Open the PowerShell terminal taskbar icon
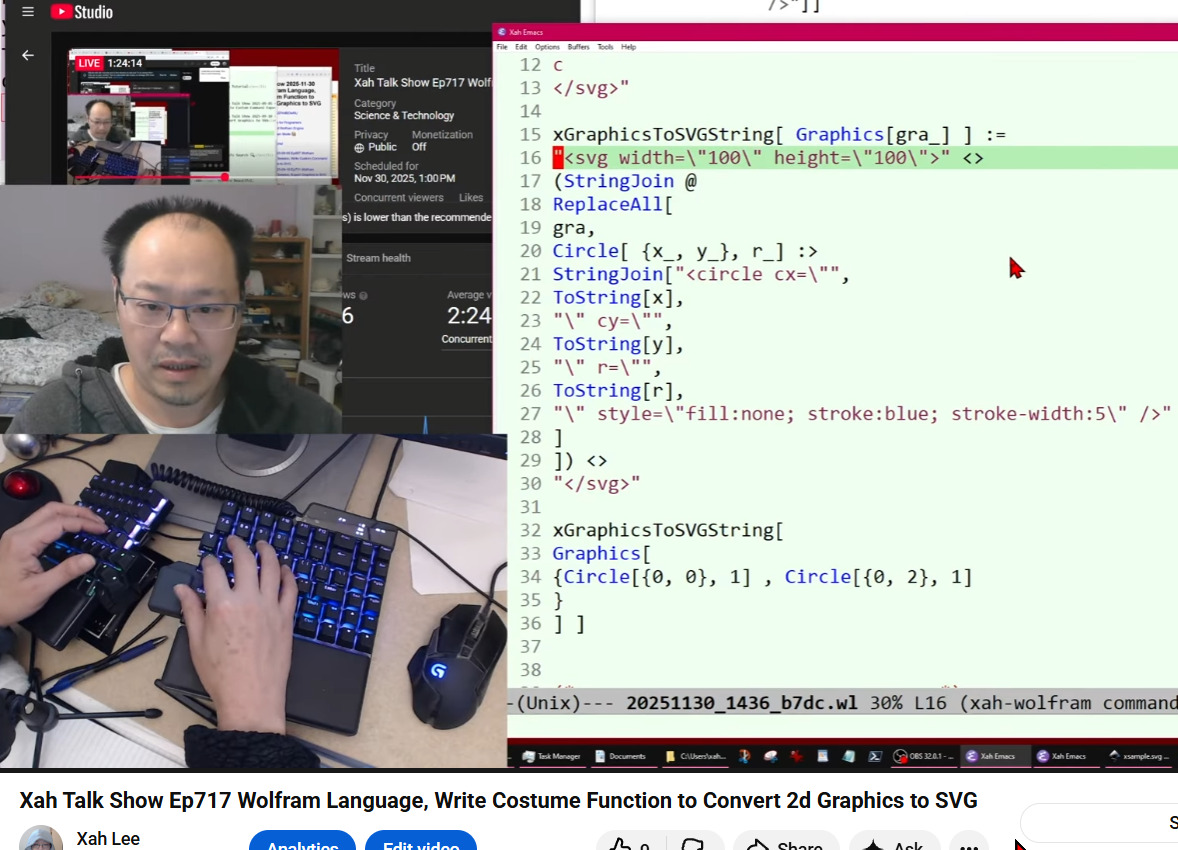The width and height of the screenshot is (1178, 850). click(x=874, y=756)
